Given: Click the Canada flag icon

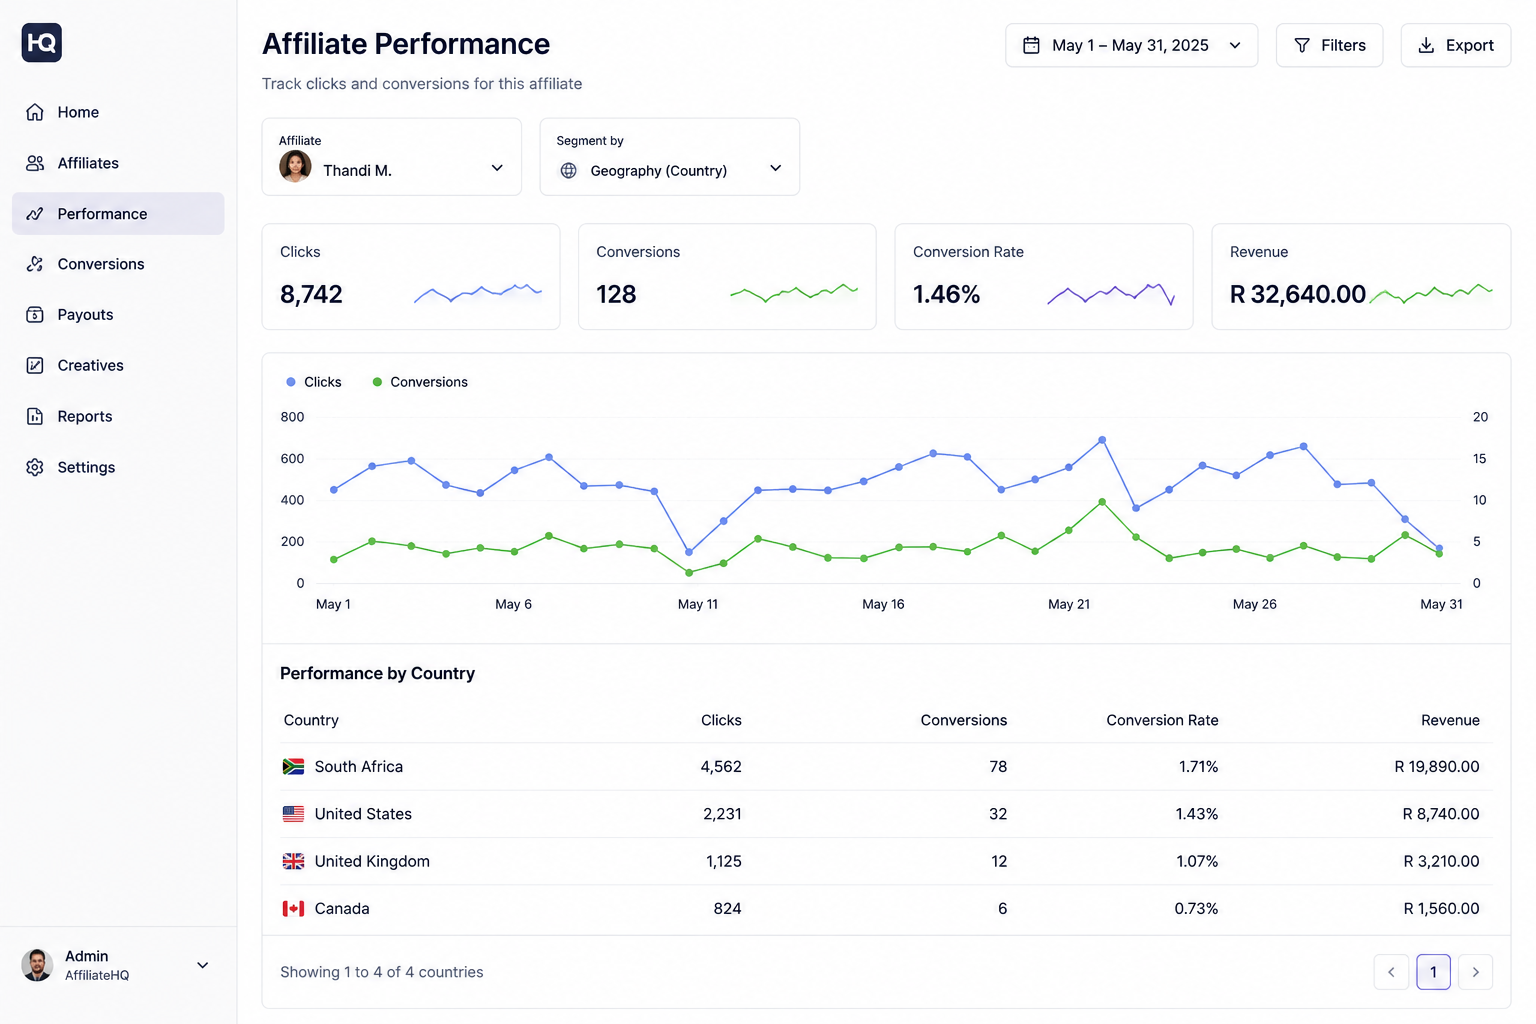Looking at the screenshot, I should pyautogui.click(x=293, y=909).
